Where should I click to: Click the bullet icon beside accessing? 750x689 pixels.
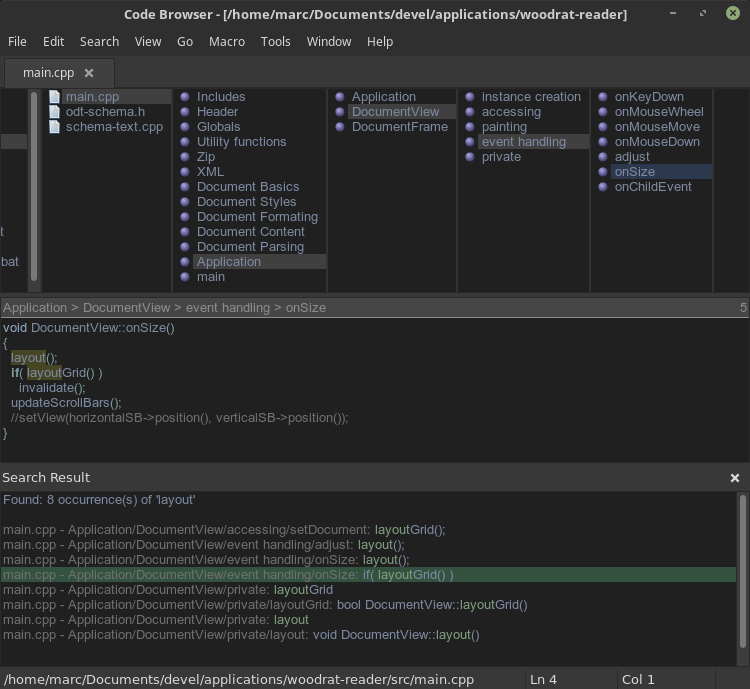coord(470,111)
